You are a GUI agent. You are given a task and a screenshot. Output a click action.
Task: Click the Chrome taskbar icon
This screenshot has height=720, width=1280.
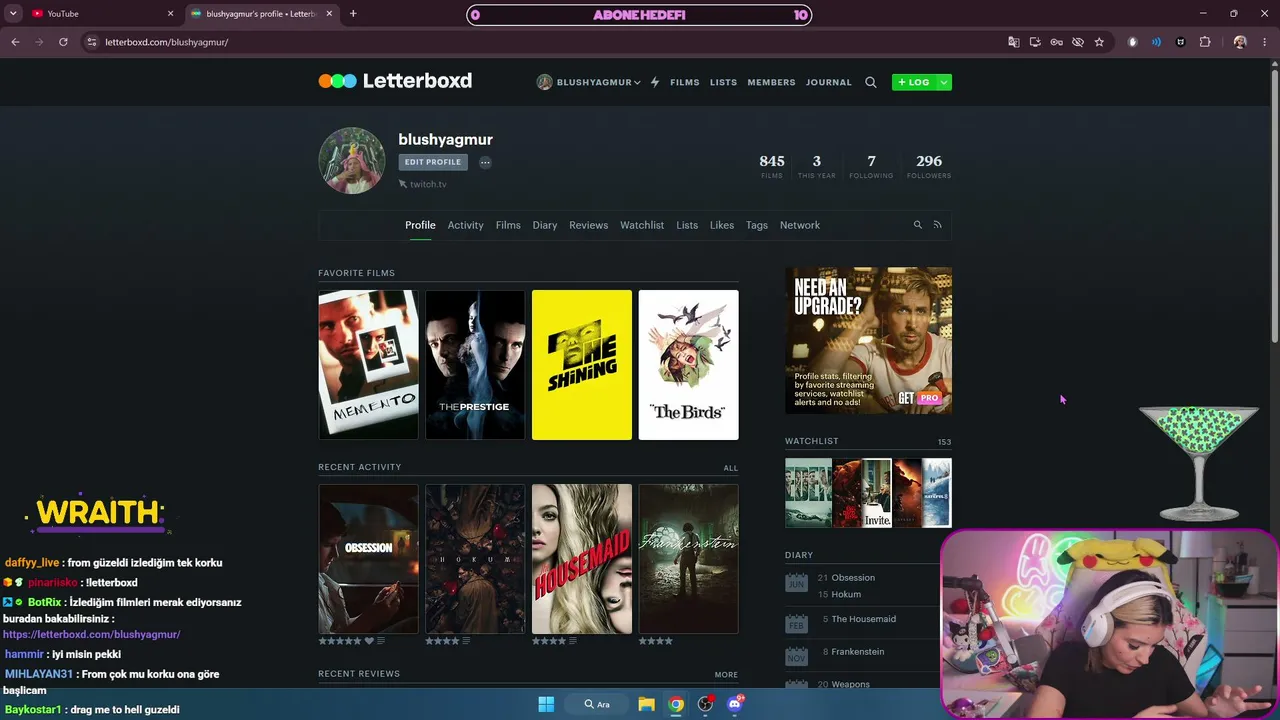click(676, 704)
